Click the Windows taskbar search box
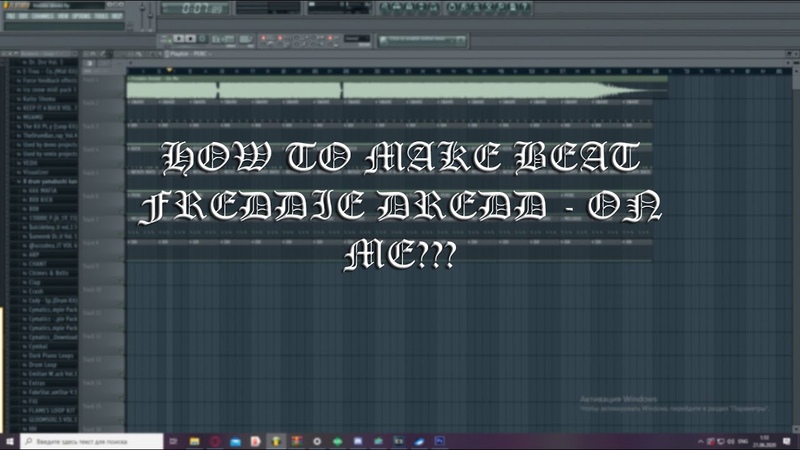 click(92, 441)
